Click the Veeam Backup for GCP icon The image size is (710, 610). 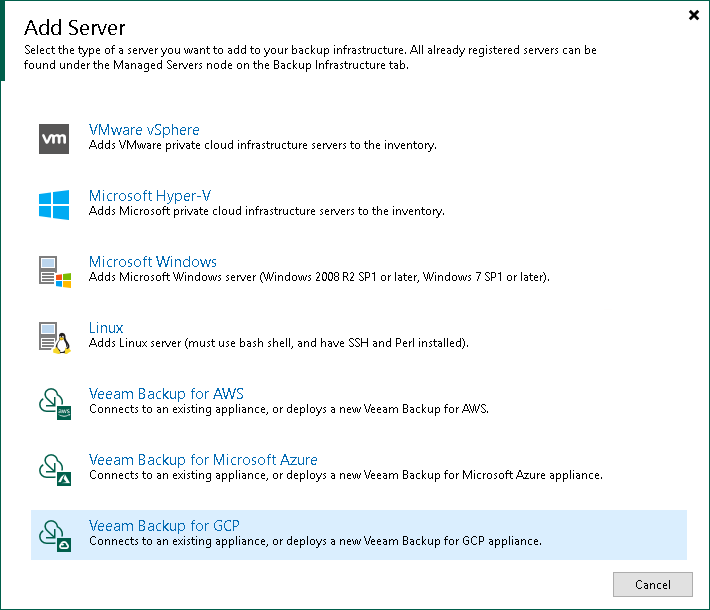click(x=55, y=536)
